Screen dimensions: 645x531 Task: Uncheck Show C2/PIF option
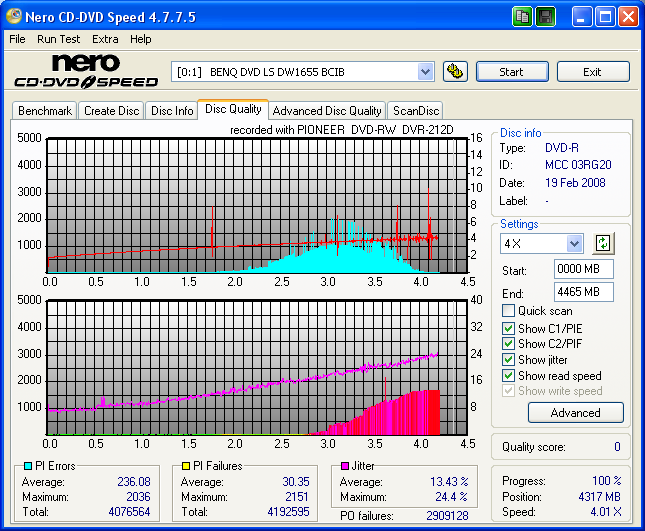pos(508,343)
